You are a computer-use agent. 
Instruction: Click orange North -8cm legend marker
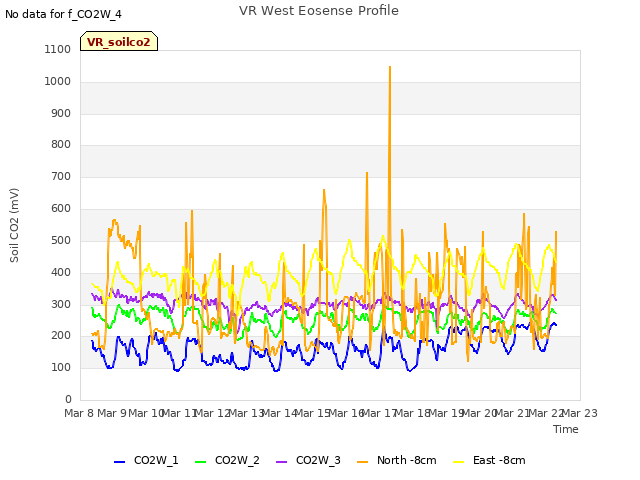[x=362, y=461]
